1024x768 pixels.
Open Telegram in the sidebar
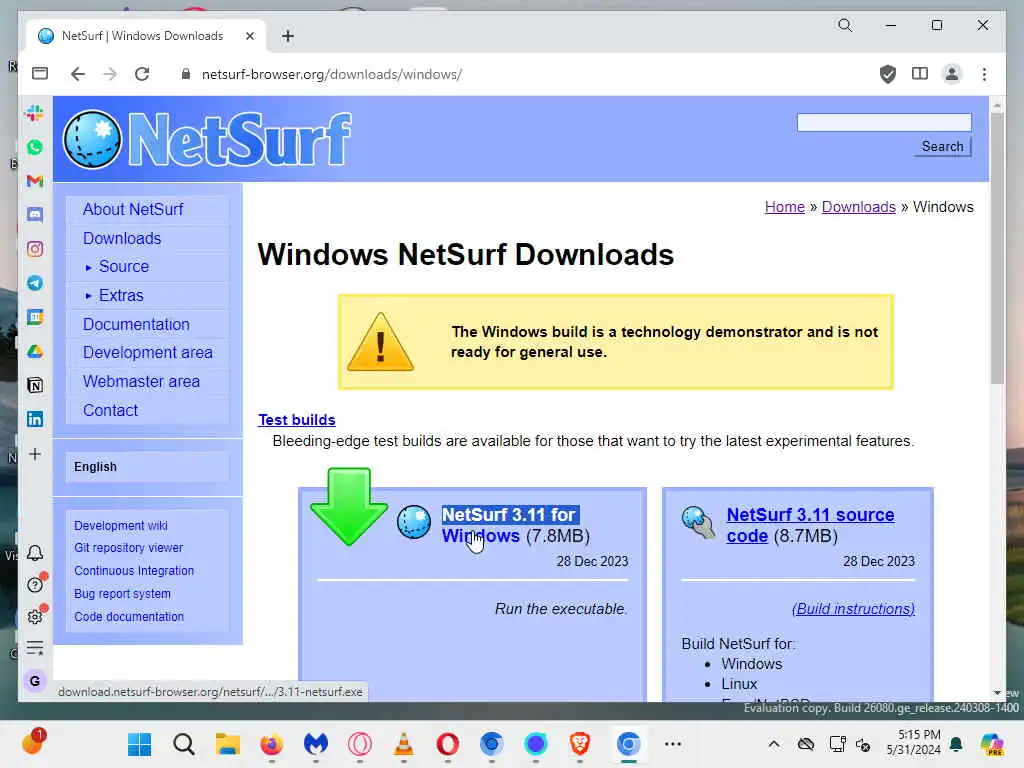pyautogui.click(x=35, y=283)
